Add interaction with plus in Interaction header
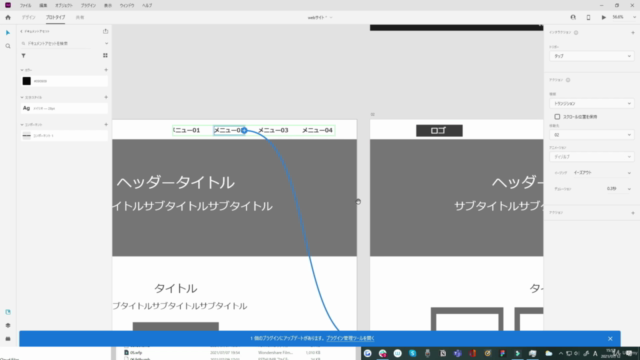 click(633, 33)
